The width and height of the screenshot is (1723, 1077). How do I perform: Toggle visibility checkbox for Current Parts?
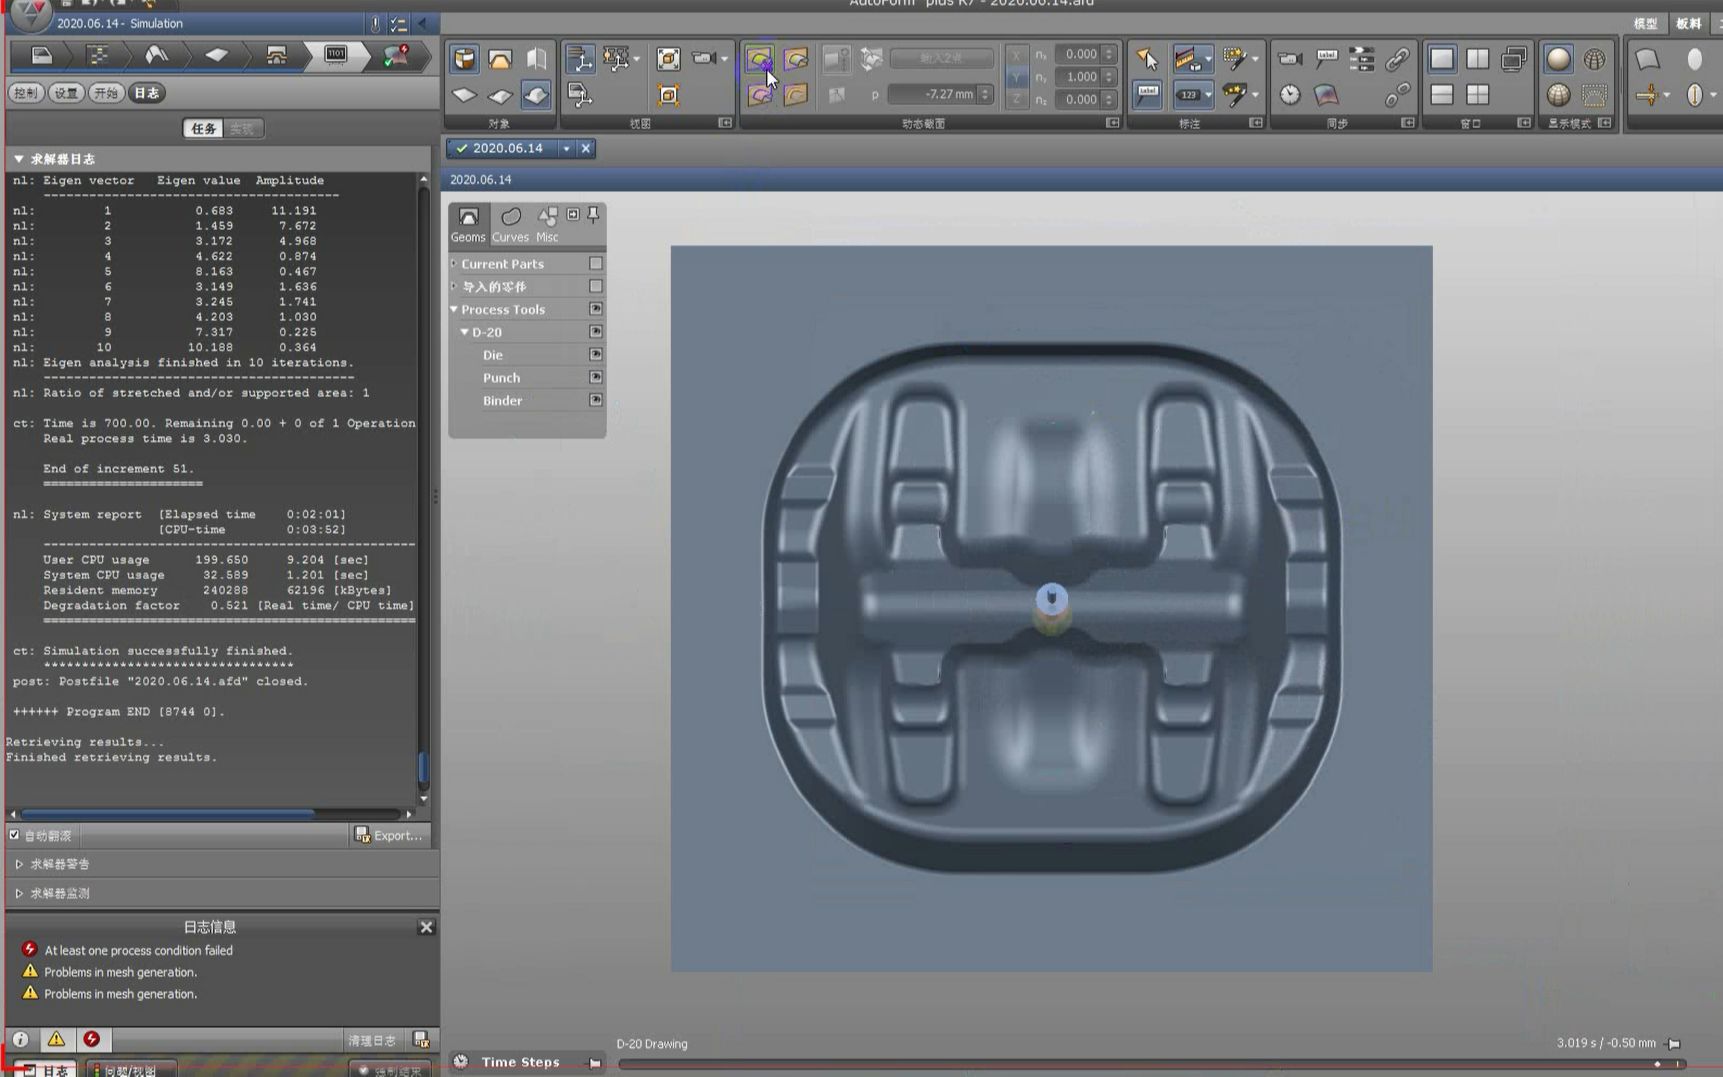coord(596,264)
